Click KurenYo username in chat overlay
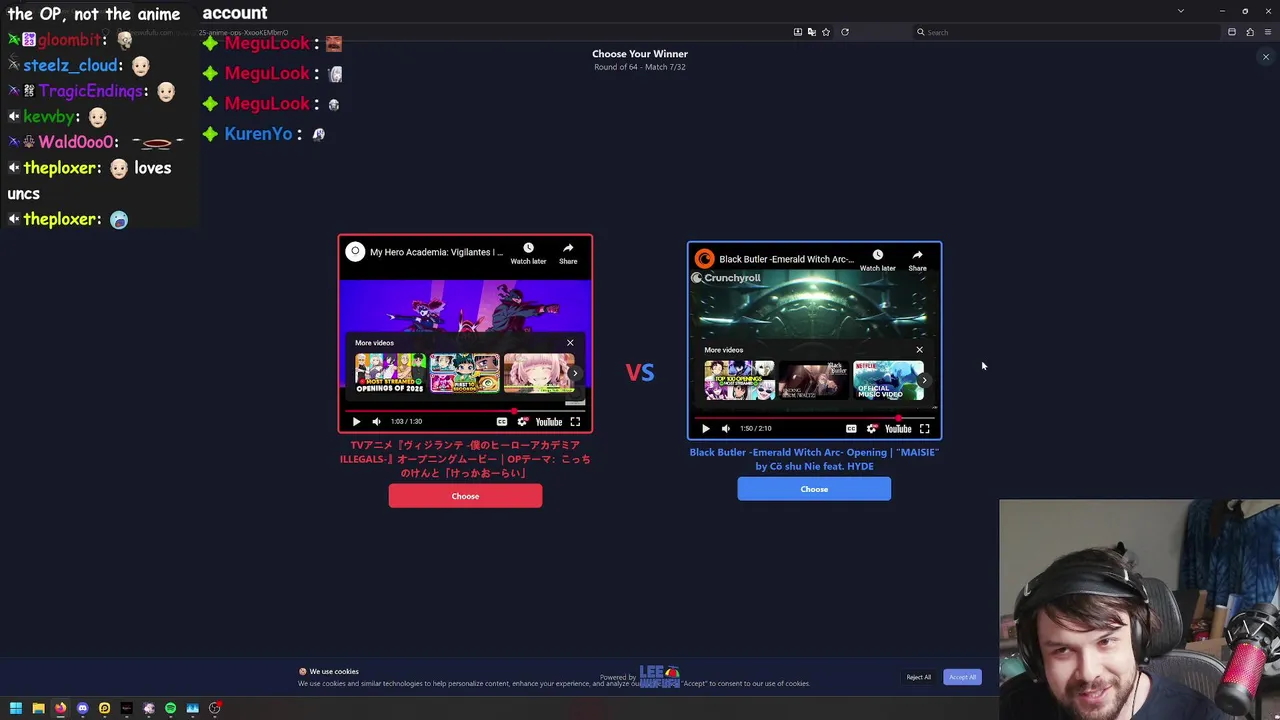 [x=258, y=134]
